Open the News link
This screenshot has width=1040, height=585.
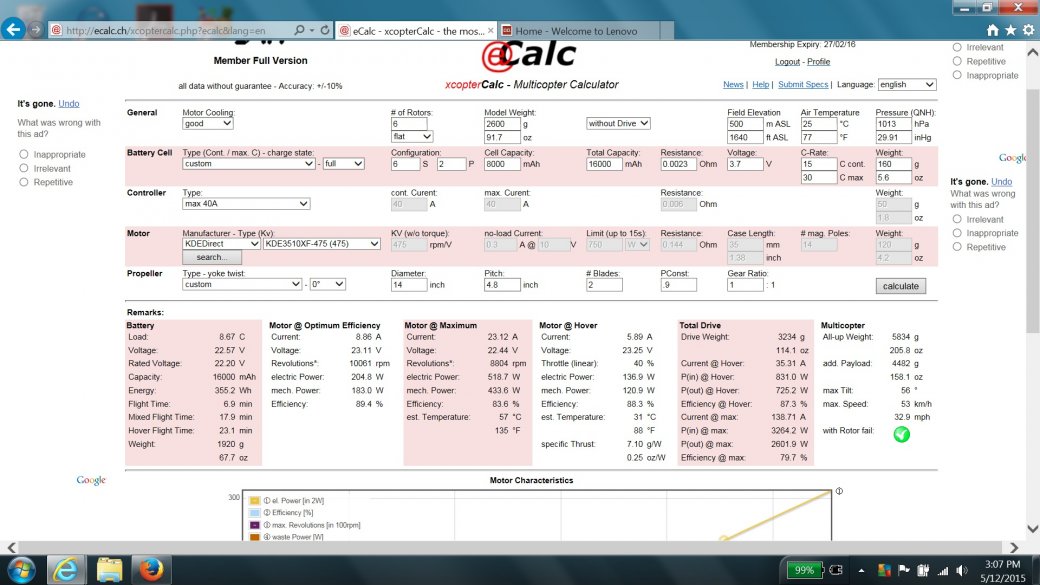click(x=733, y=84)
